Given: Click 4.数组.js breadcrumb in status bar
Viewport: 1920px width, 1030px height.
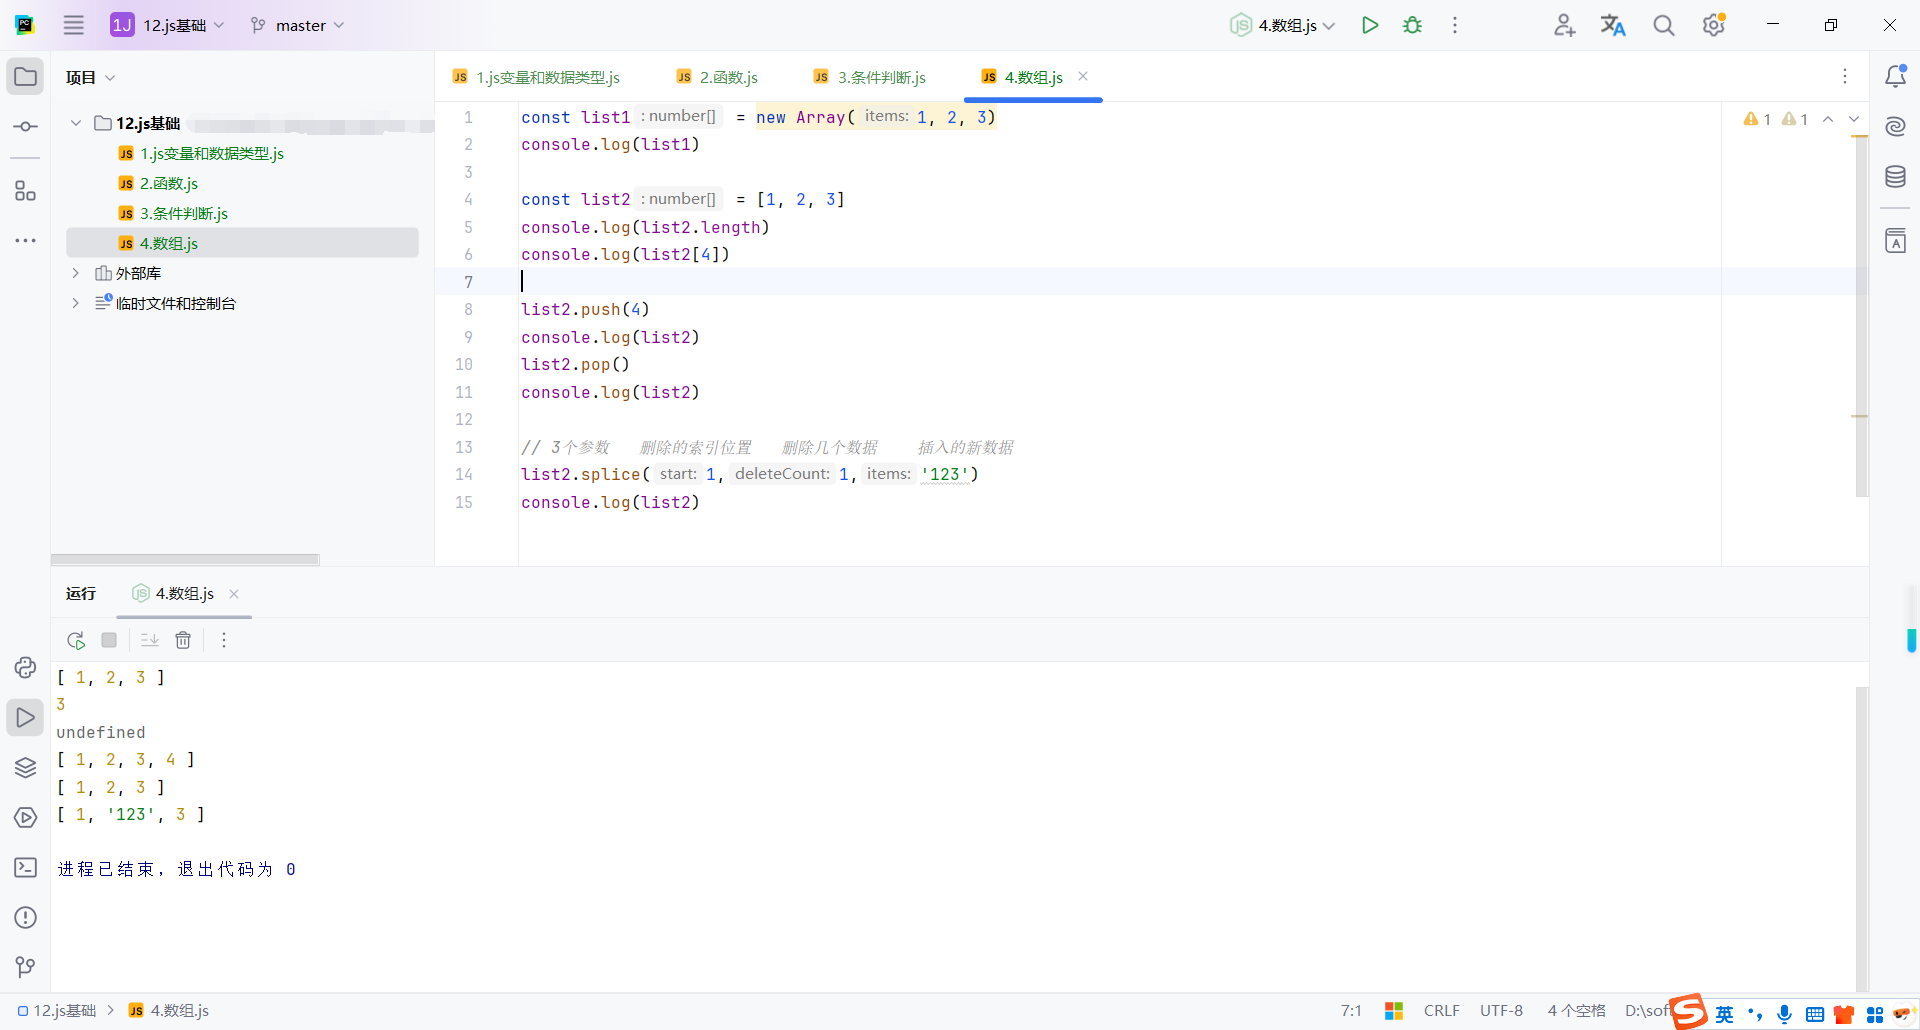Looking at the screenshot, I should coord(169,1011).
